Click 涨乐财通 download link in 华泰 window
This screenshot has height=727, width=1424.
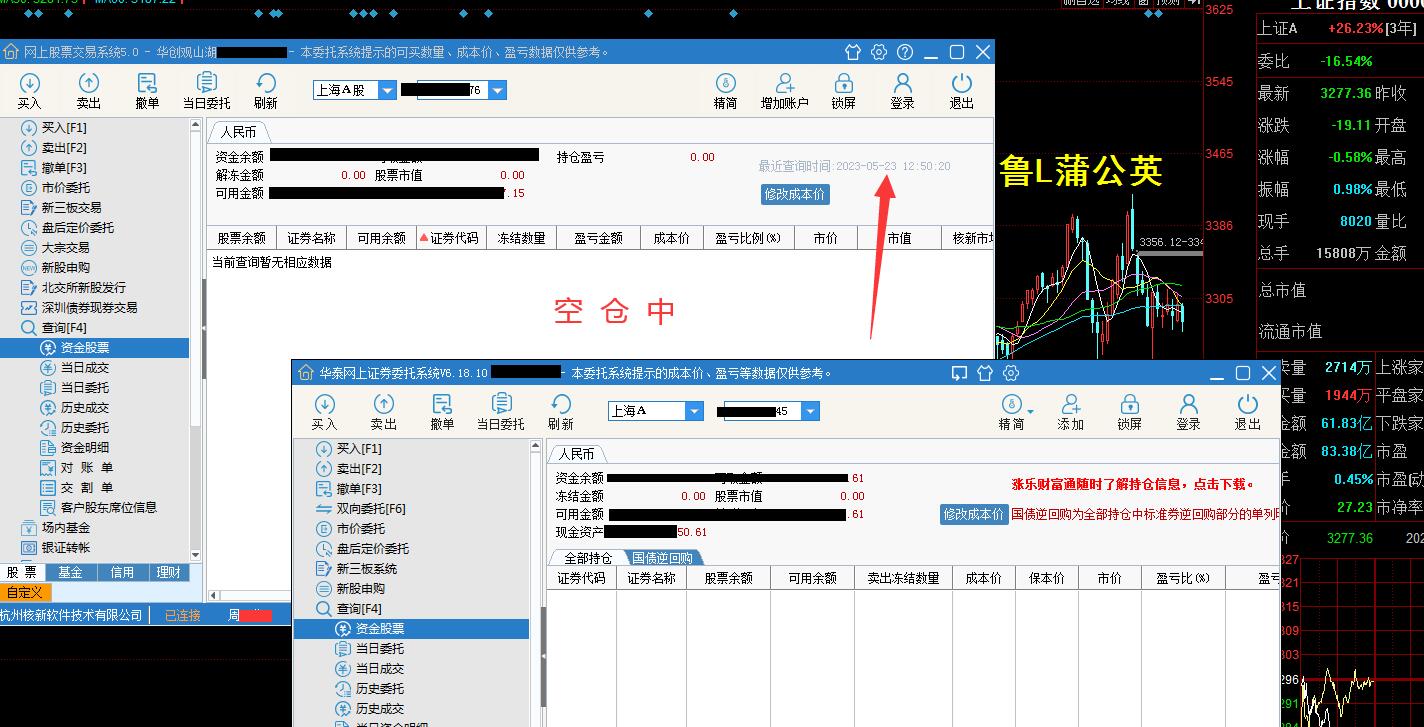point(1132,484)
